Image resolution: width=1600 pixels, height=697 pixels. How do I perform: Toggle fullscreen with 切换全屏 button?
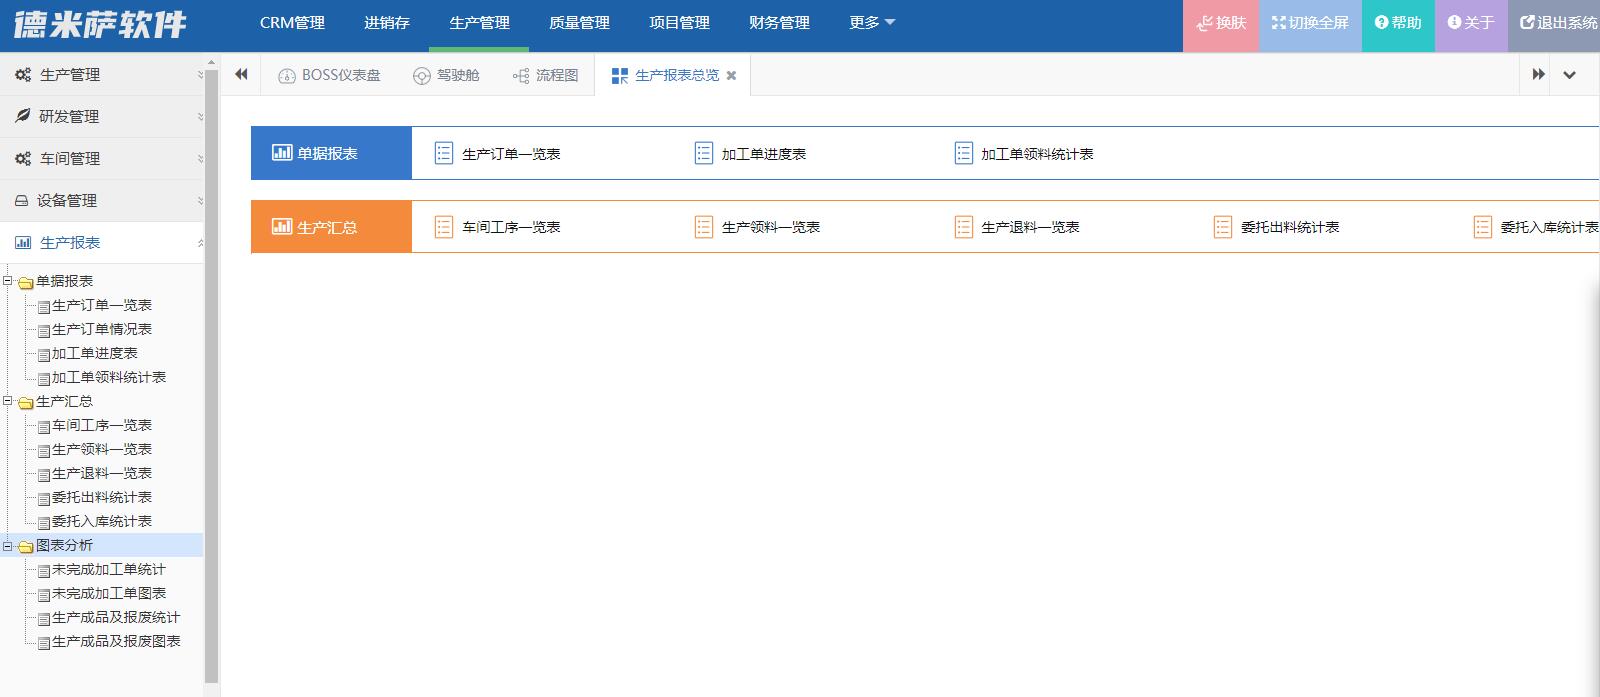(1310, 23)
